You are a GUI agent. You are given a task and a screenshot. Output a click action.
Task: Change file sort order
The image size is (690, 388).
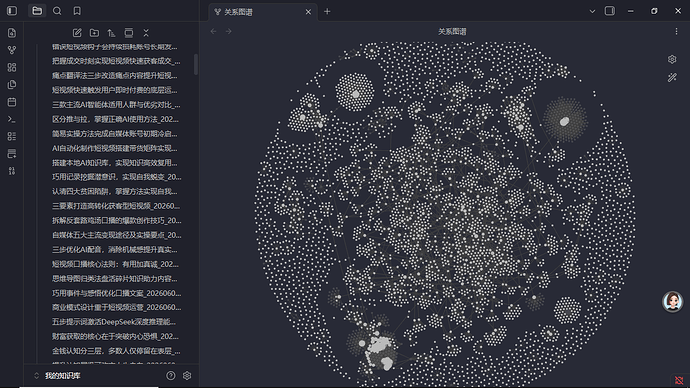[x=111, y=33]
